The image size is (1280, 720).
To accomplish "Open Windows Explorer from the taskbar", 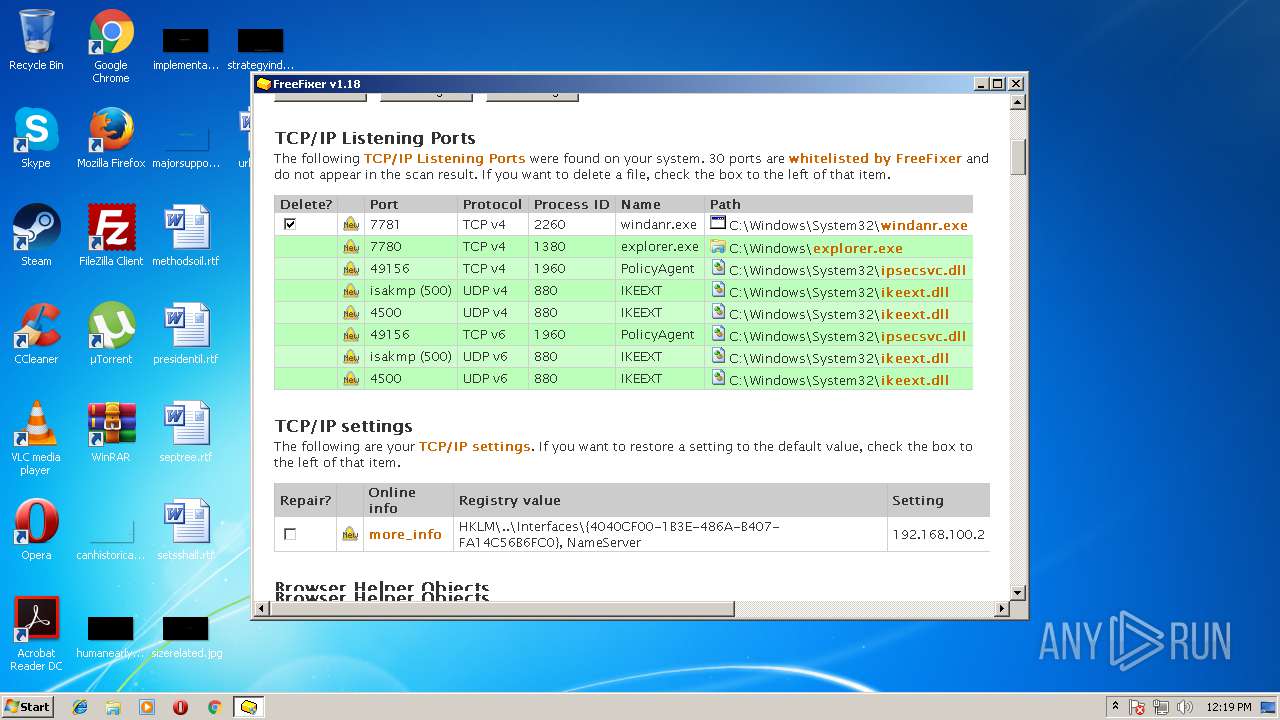I will point(113,707).
